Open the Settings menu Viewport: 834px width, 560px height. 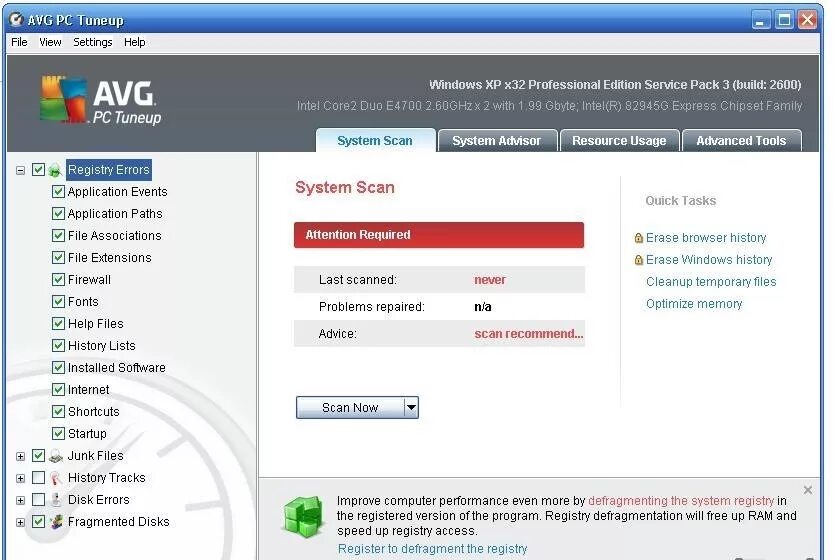point(93,42)
